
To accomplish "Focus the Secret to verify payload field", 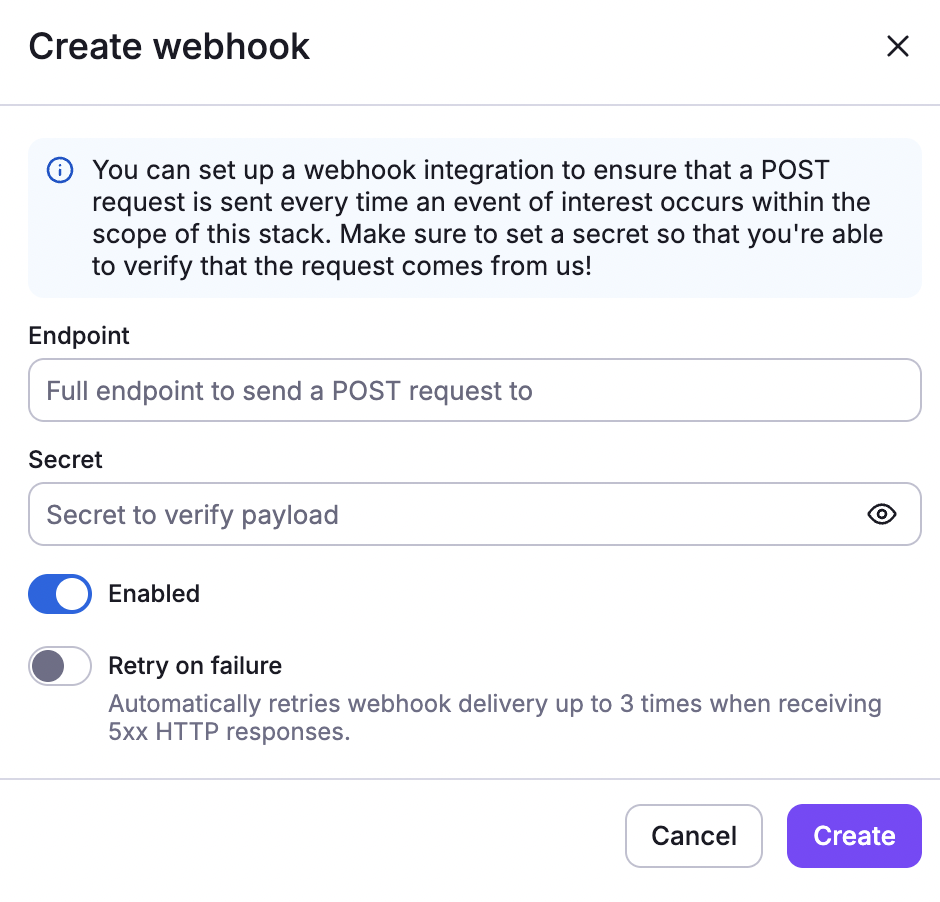I will [x=450, y=514].
